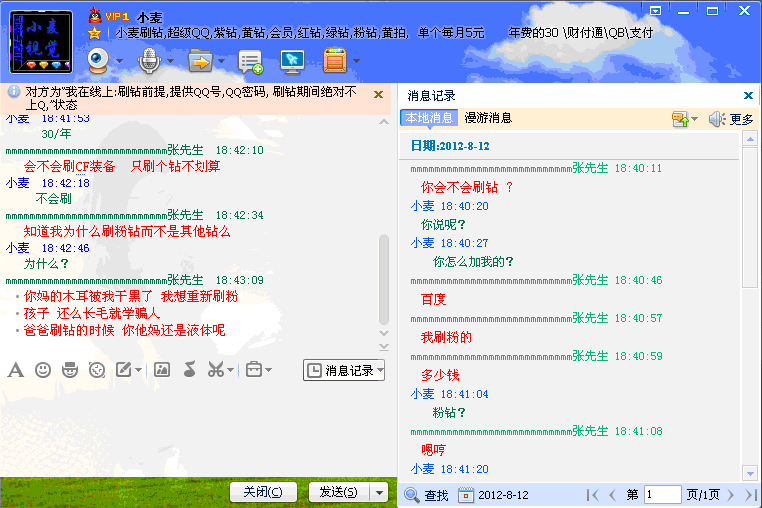Go to previous page of records

click(612, 495)
